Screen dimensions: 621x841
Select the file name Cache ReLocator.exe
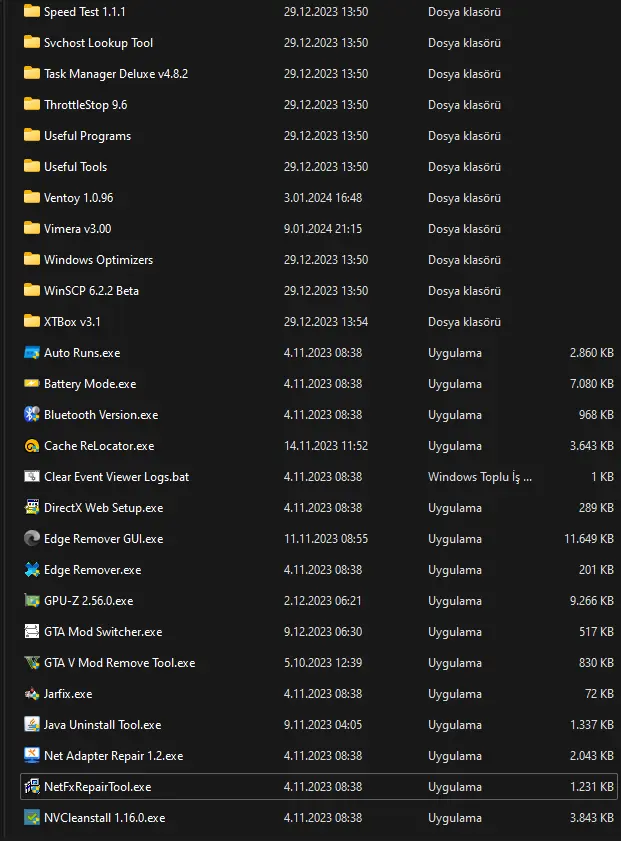click(99, 446)
